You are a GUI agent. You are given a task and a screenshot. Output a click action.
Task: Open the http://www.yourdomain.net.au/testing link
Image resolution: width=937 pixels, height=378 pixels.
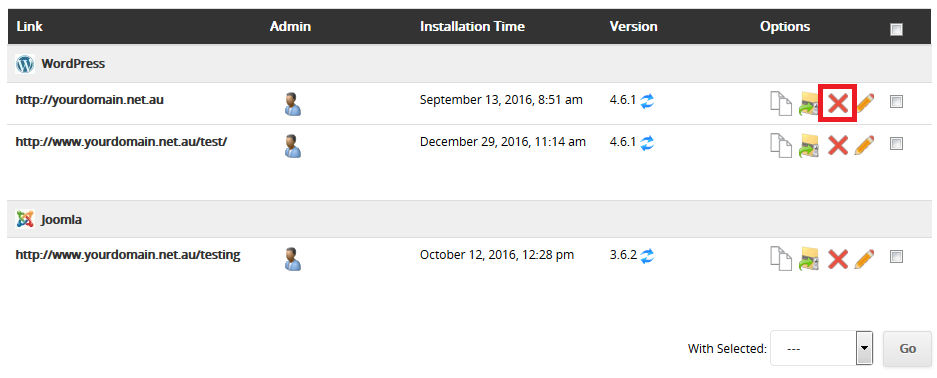[x=128, y=255]
